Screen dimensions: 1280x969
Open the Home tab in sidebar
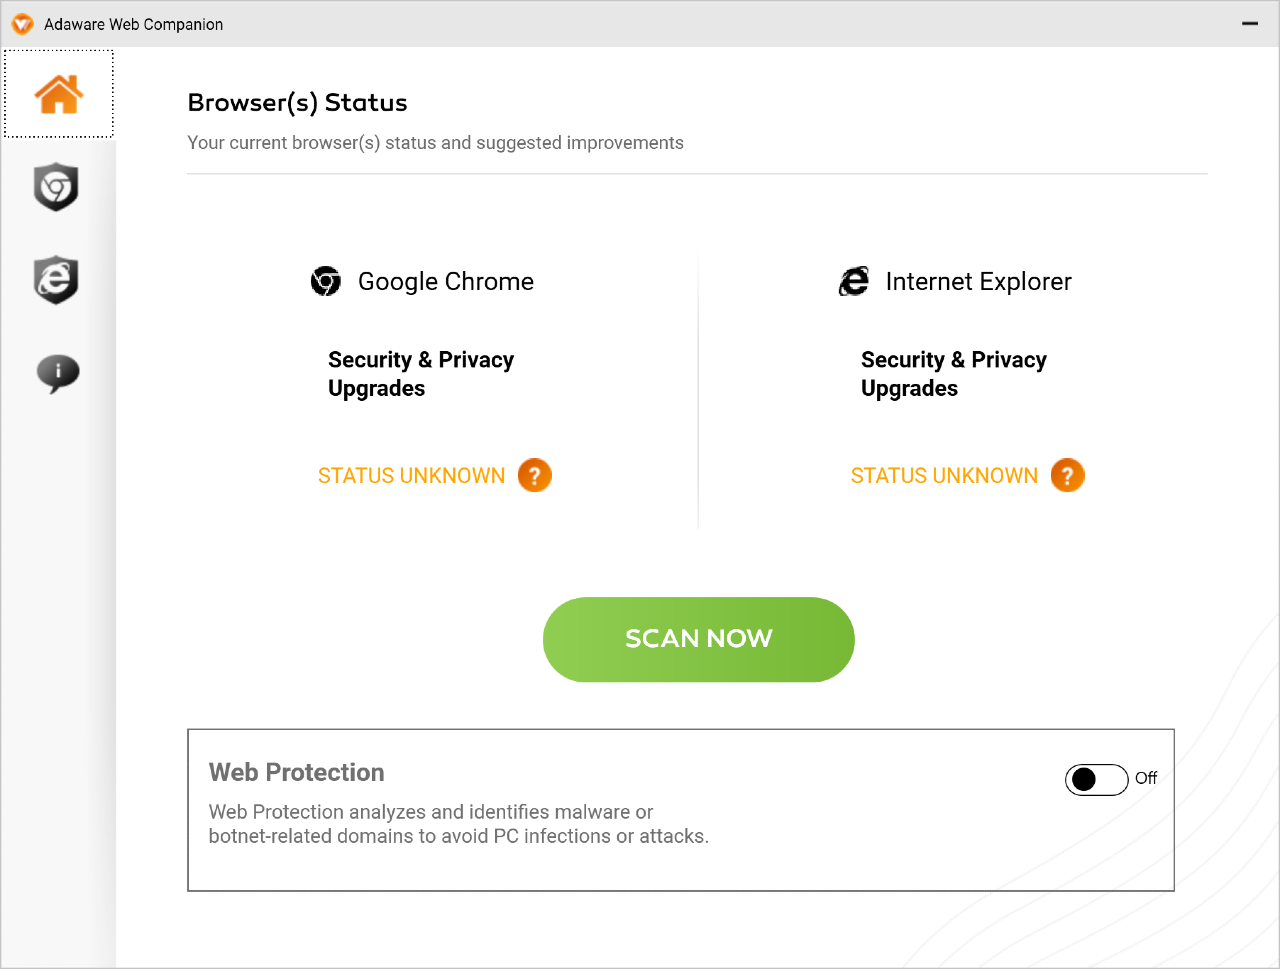tap(58, 94)
